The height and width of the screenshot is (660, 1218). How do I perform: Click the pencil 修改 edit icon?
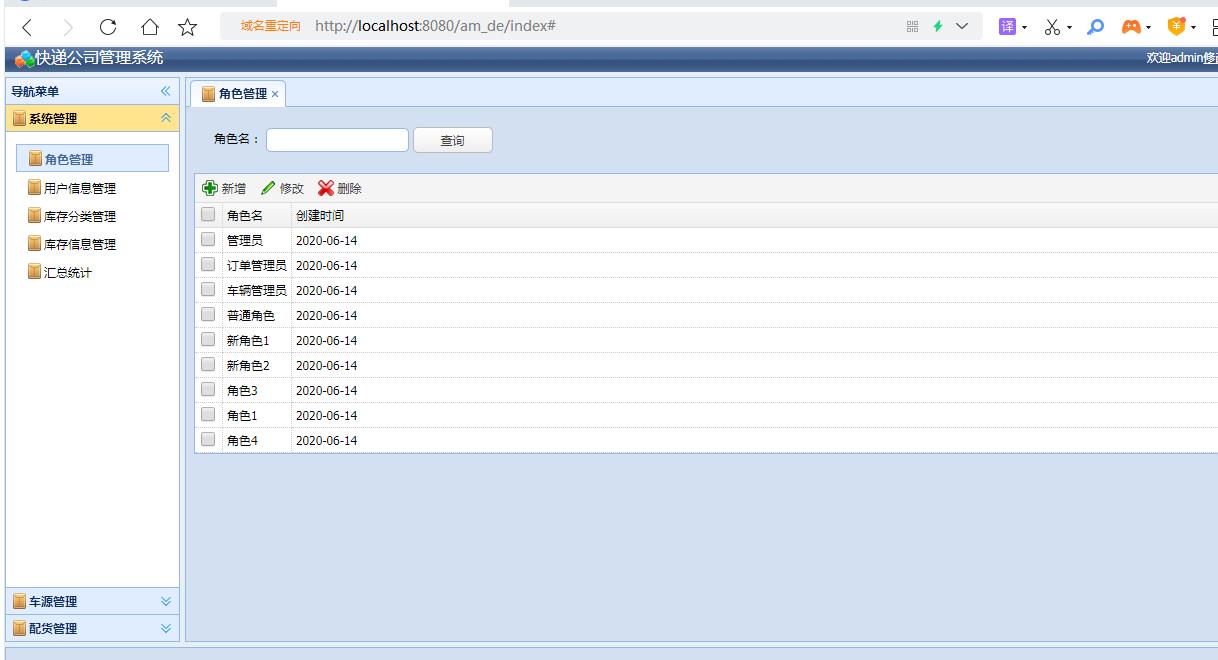268,188
